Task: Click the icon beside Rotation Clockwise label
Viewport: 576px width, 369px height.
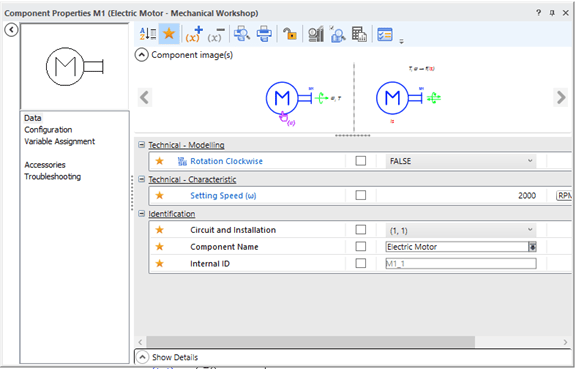Action: [x=182, y=161]
